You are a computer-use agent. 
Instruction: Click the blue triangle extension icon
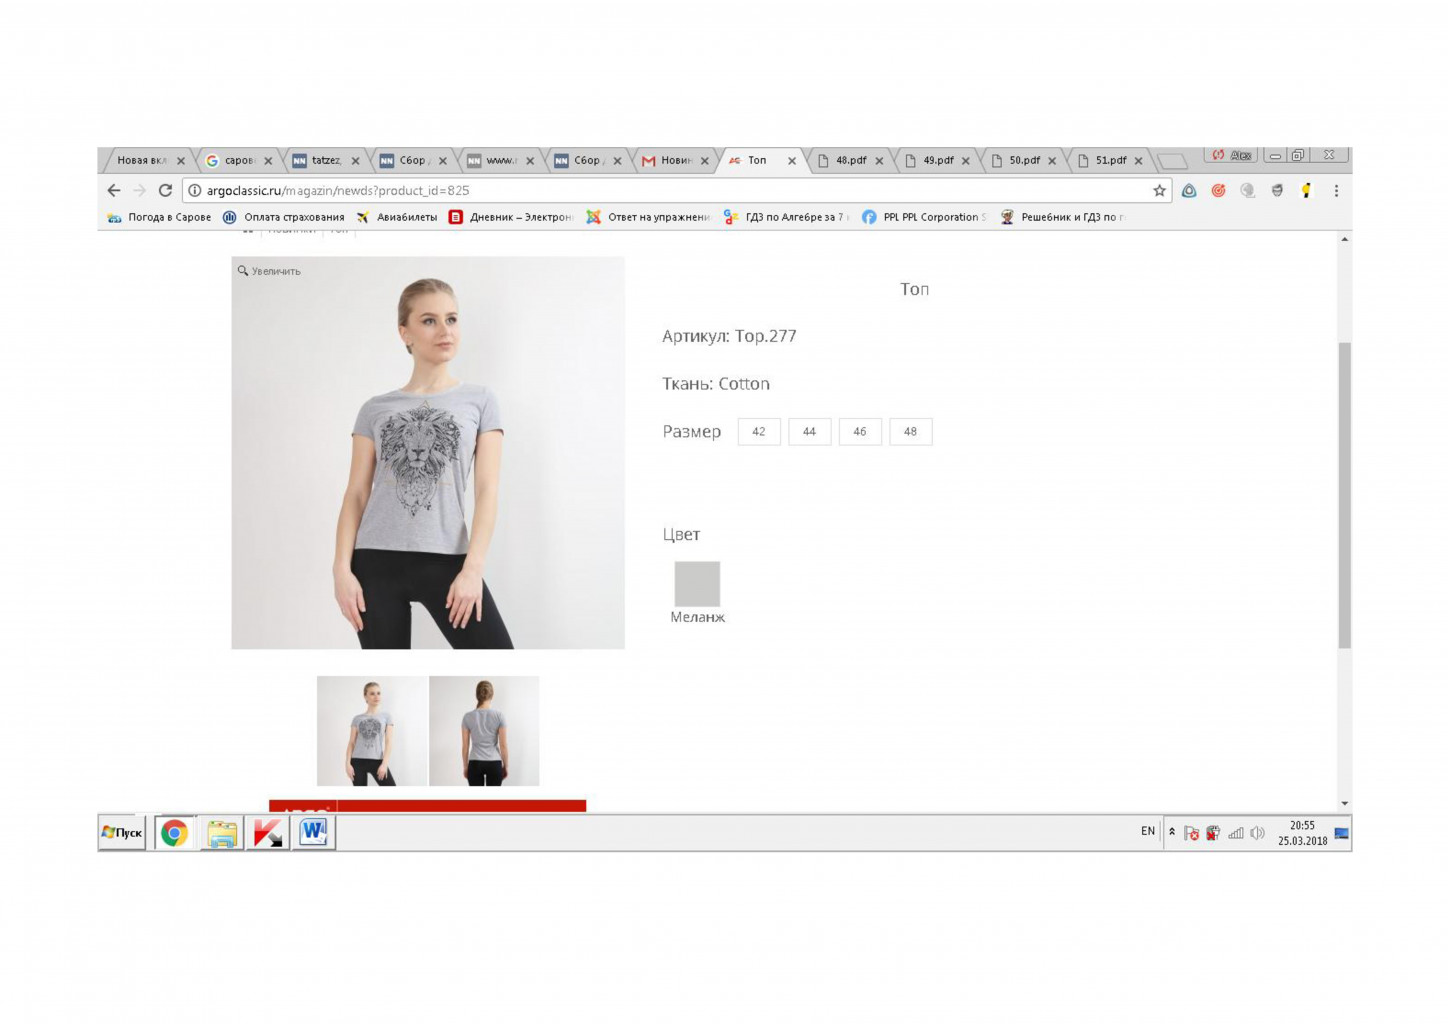1189,190
